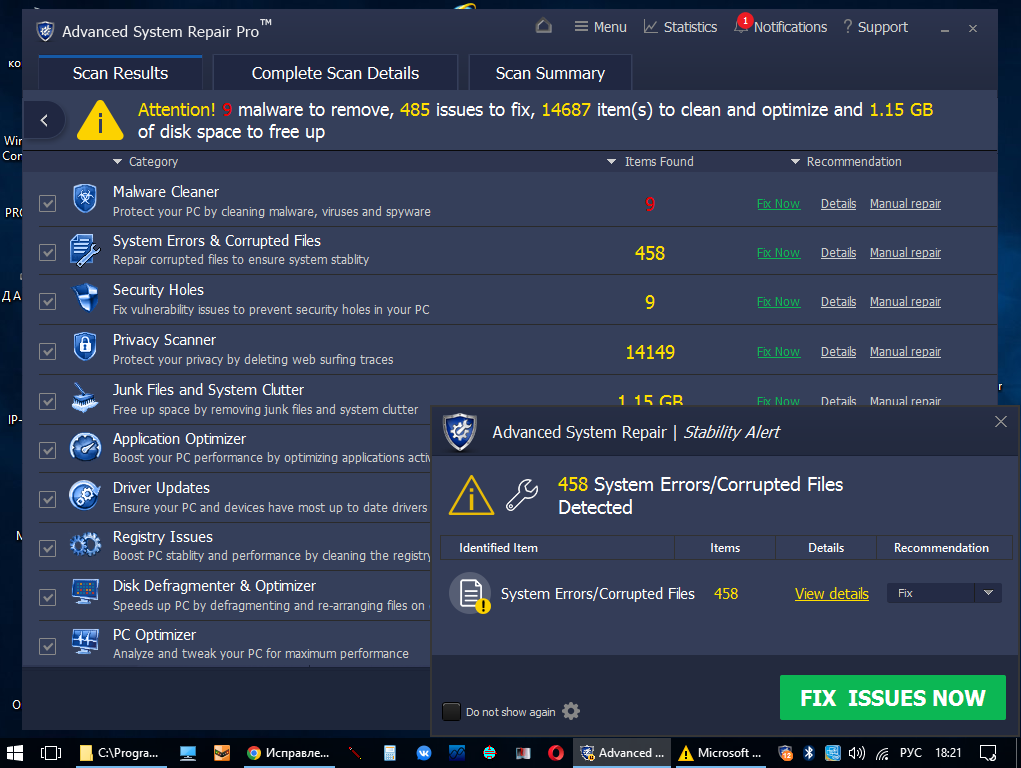This screenshot has height=768, width=1021.
Task: Click the volume icon in system tray
Action: click(857, 753)
